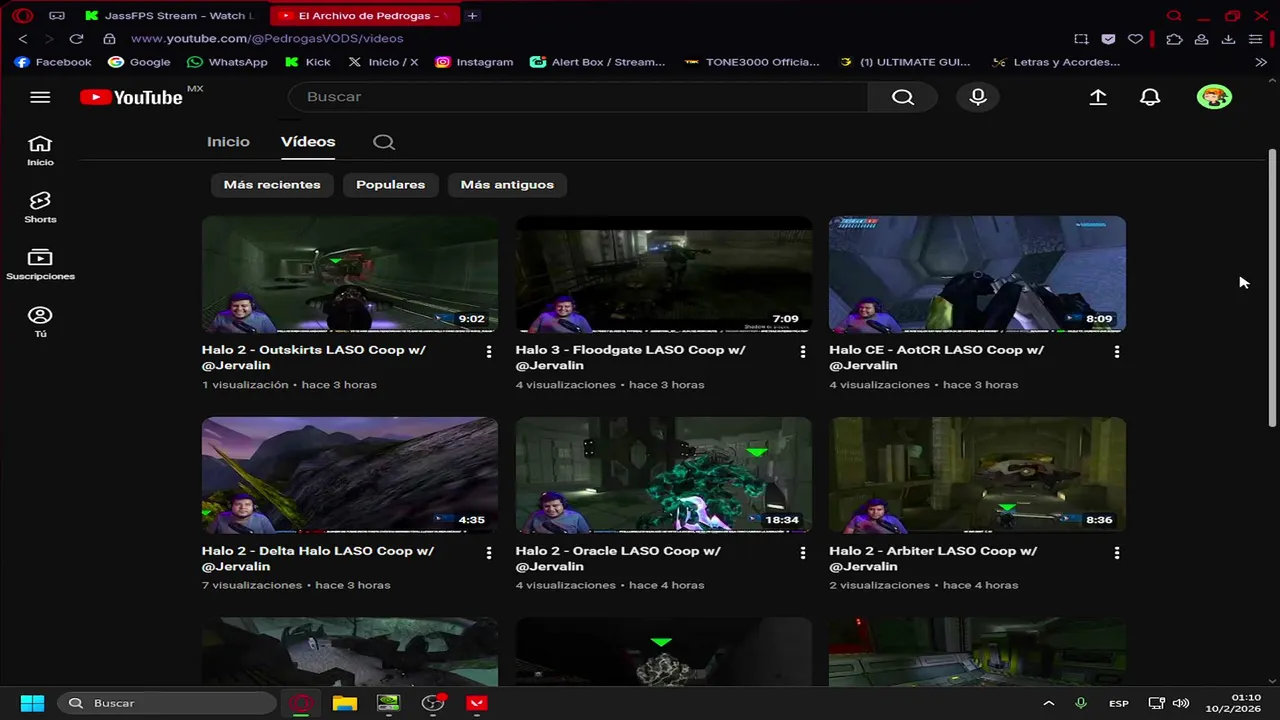
Task: Open Opera main menu logo
Action: click(x=22, y=15)
